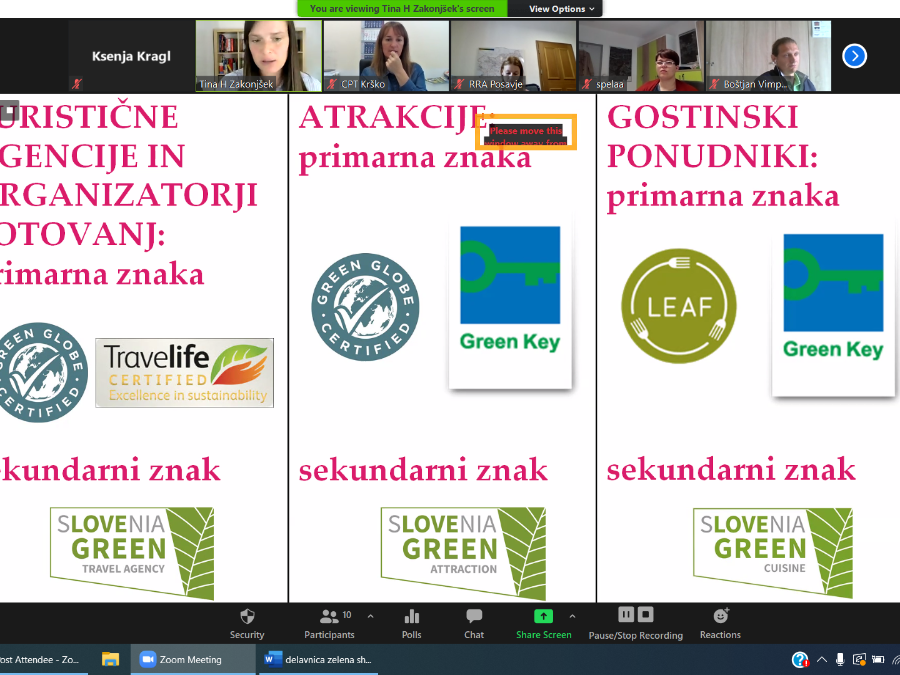Click the screen-sharing status banner

pos(402,9)
